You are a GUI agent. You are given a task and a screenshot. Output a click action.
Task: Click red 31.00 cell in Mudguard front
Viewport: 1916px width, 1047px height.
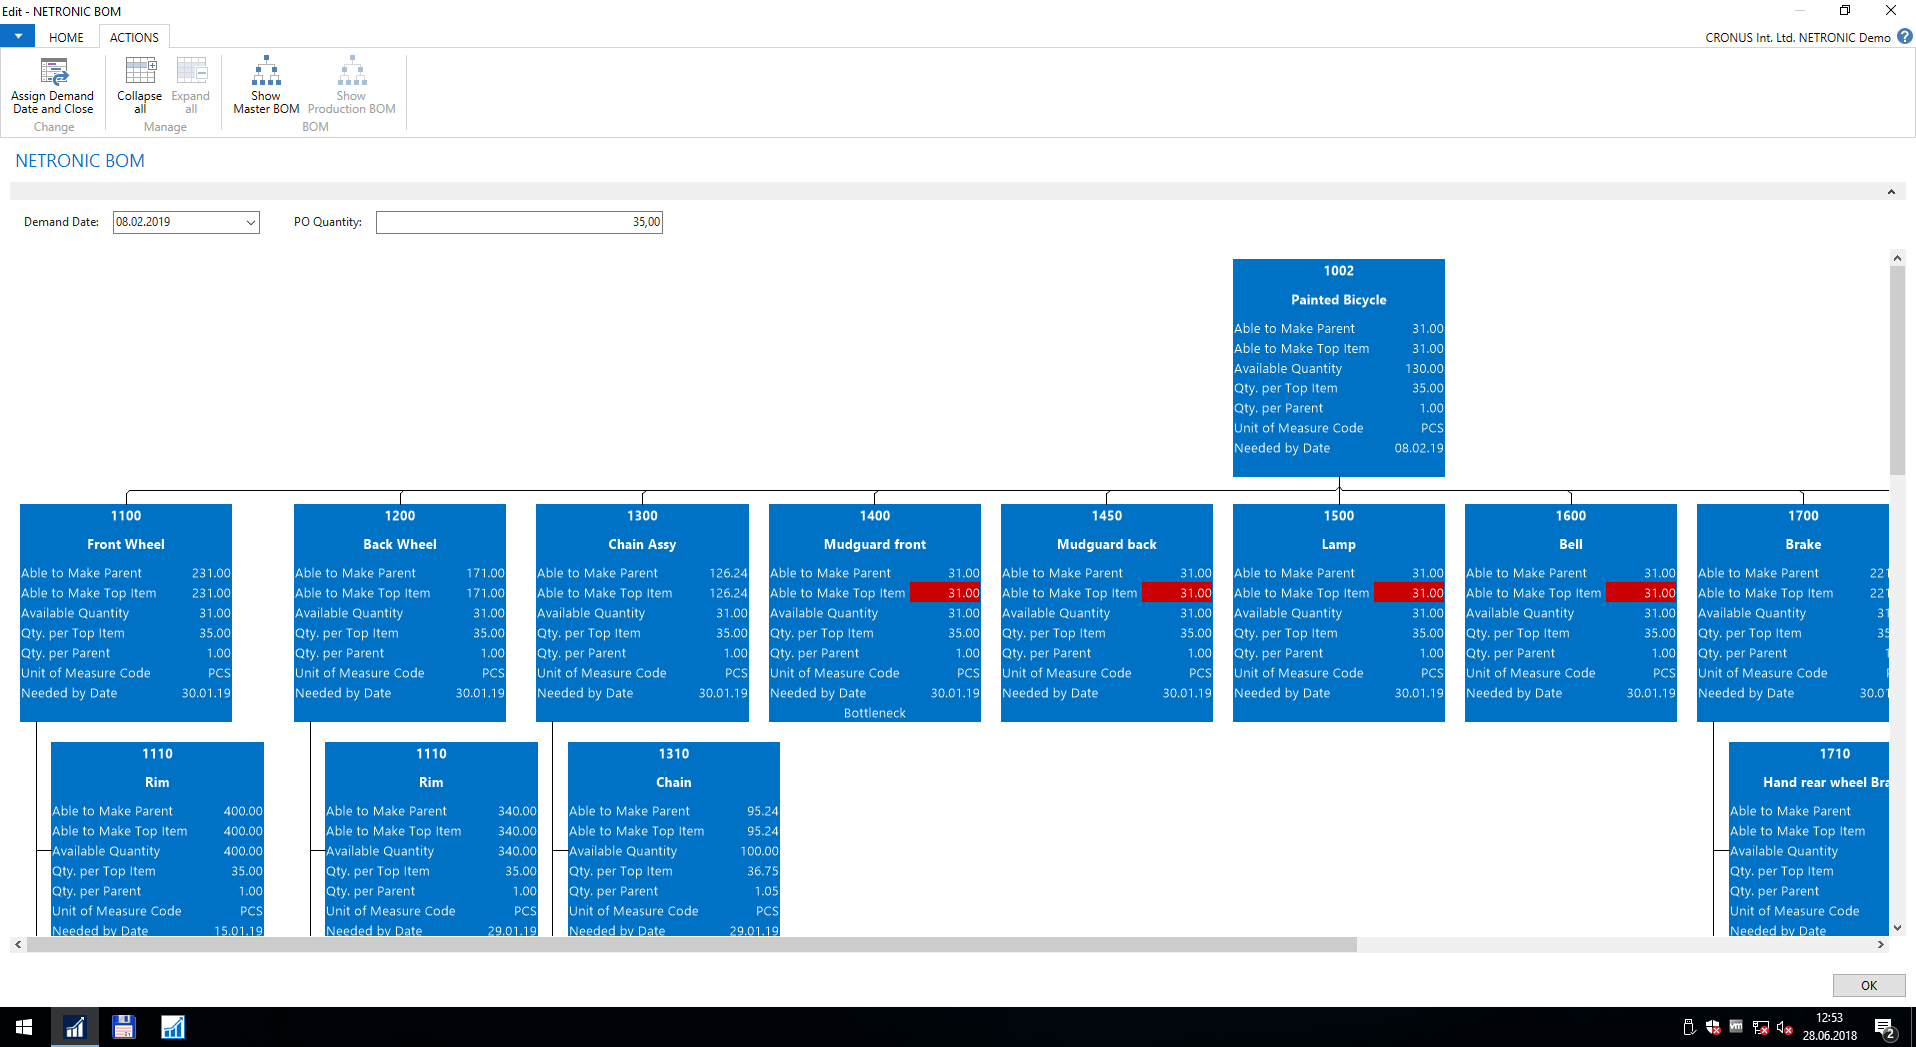point(945,593)
